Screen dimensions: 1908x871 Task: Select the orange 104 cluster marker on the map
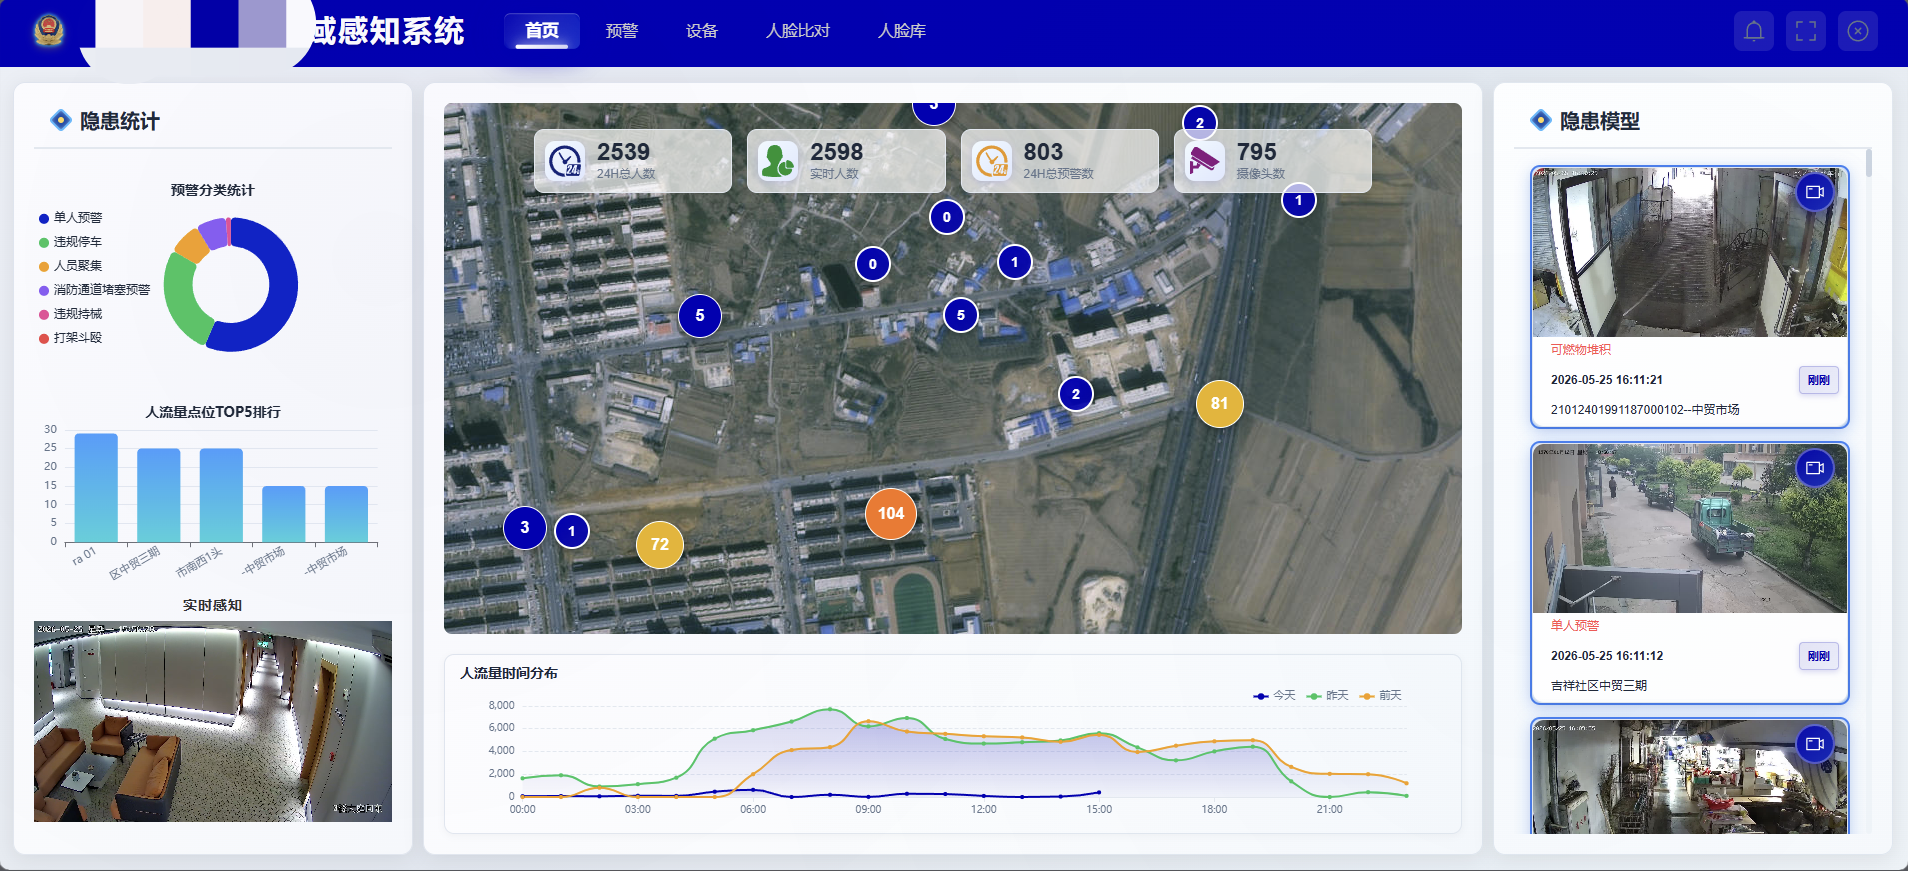tap(891, 514)
